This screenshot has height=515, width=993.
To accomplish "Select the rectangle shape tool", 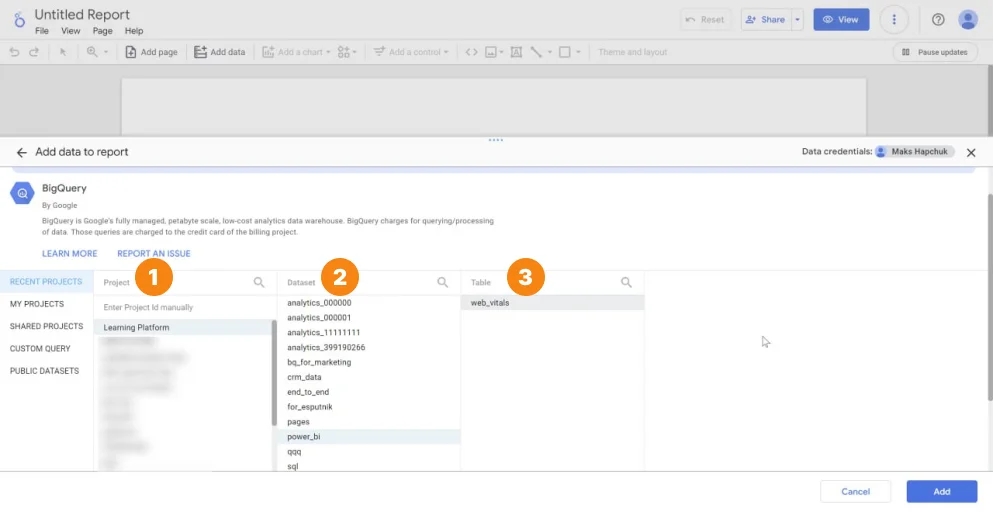I will (x=564, y=52).
